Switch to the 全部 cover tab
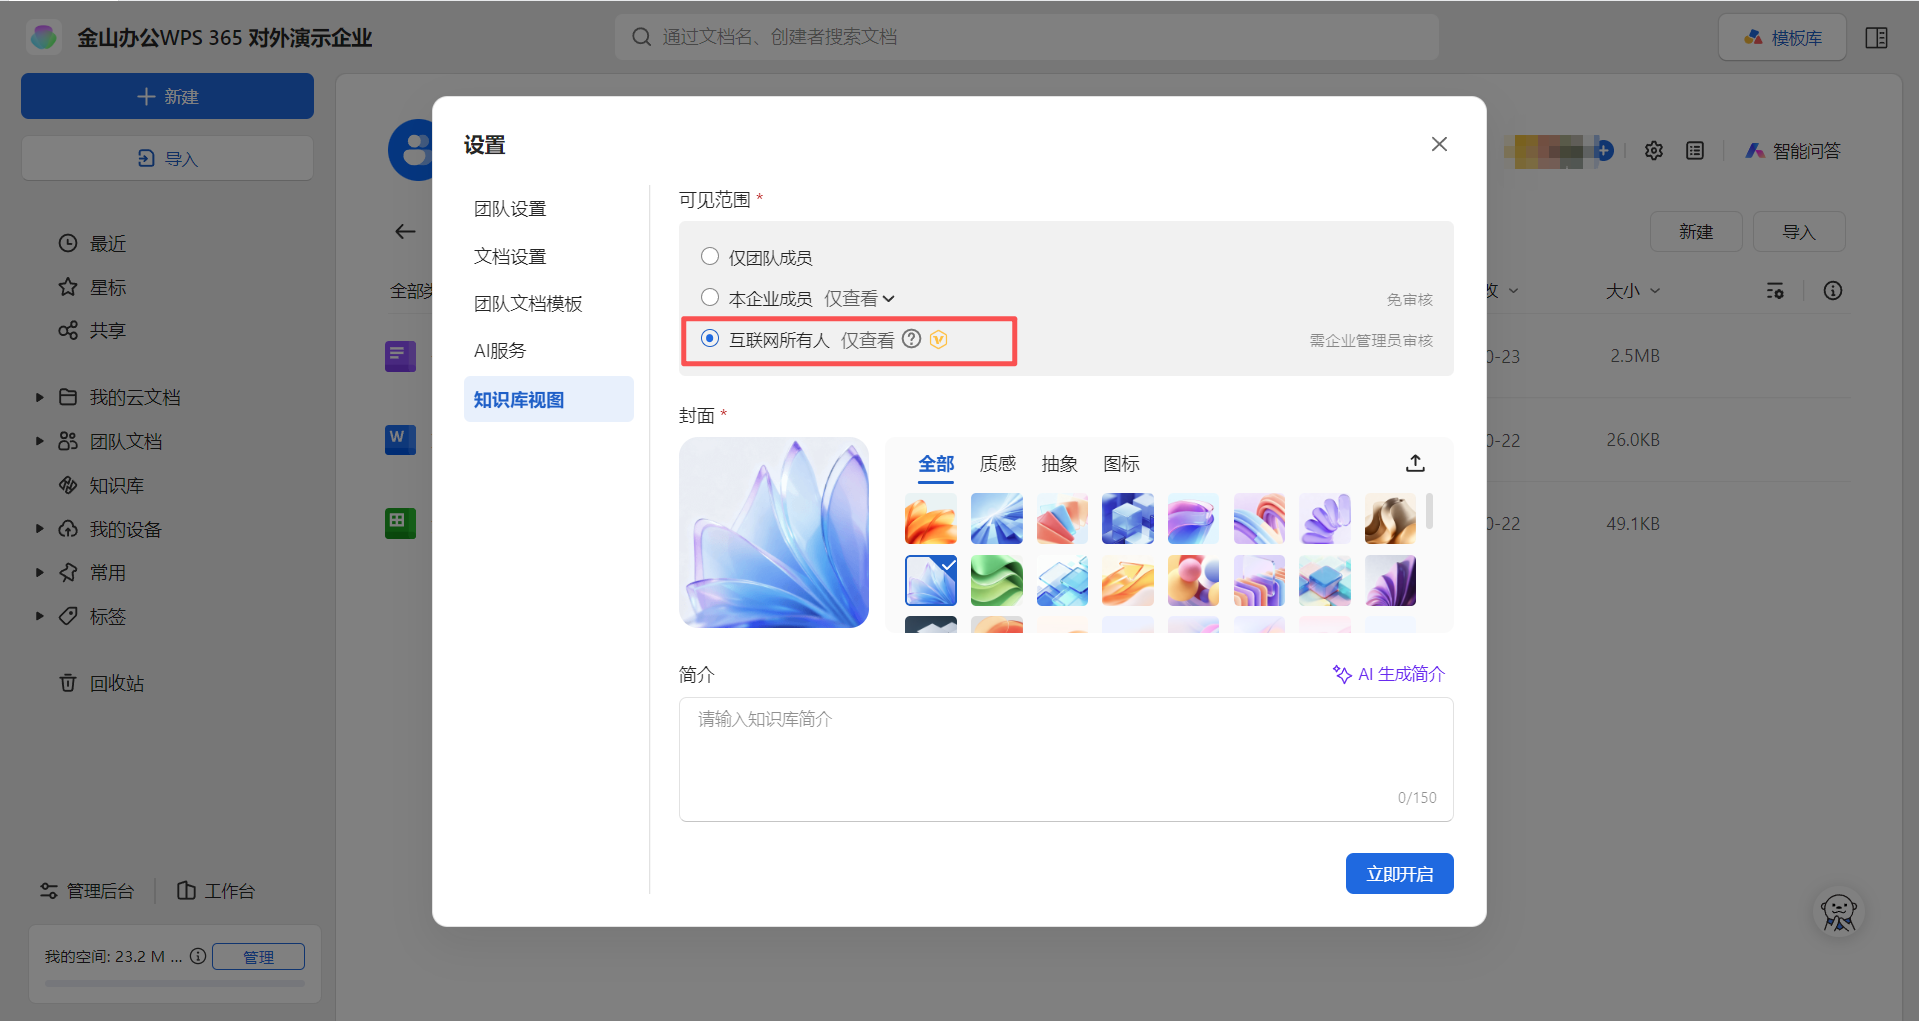The image size is (1919, 1021). tap(936, 464)
